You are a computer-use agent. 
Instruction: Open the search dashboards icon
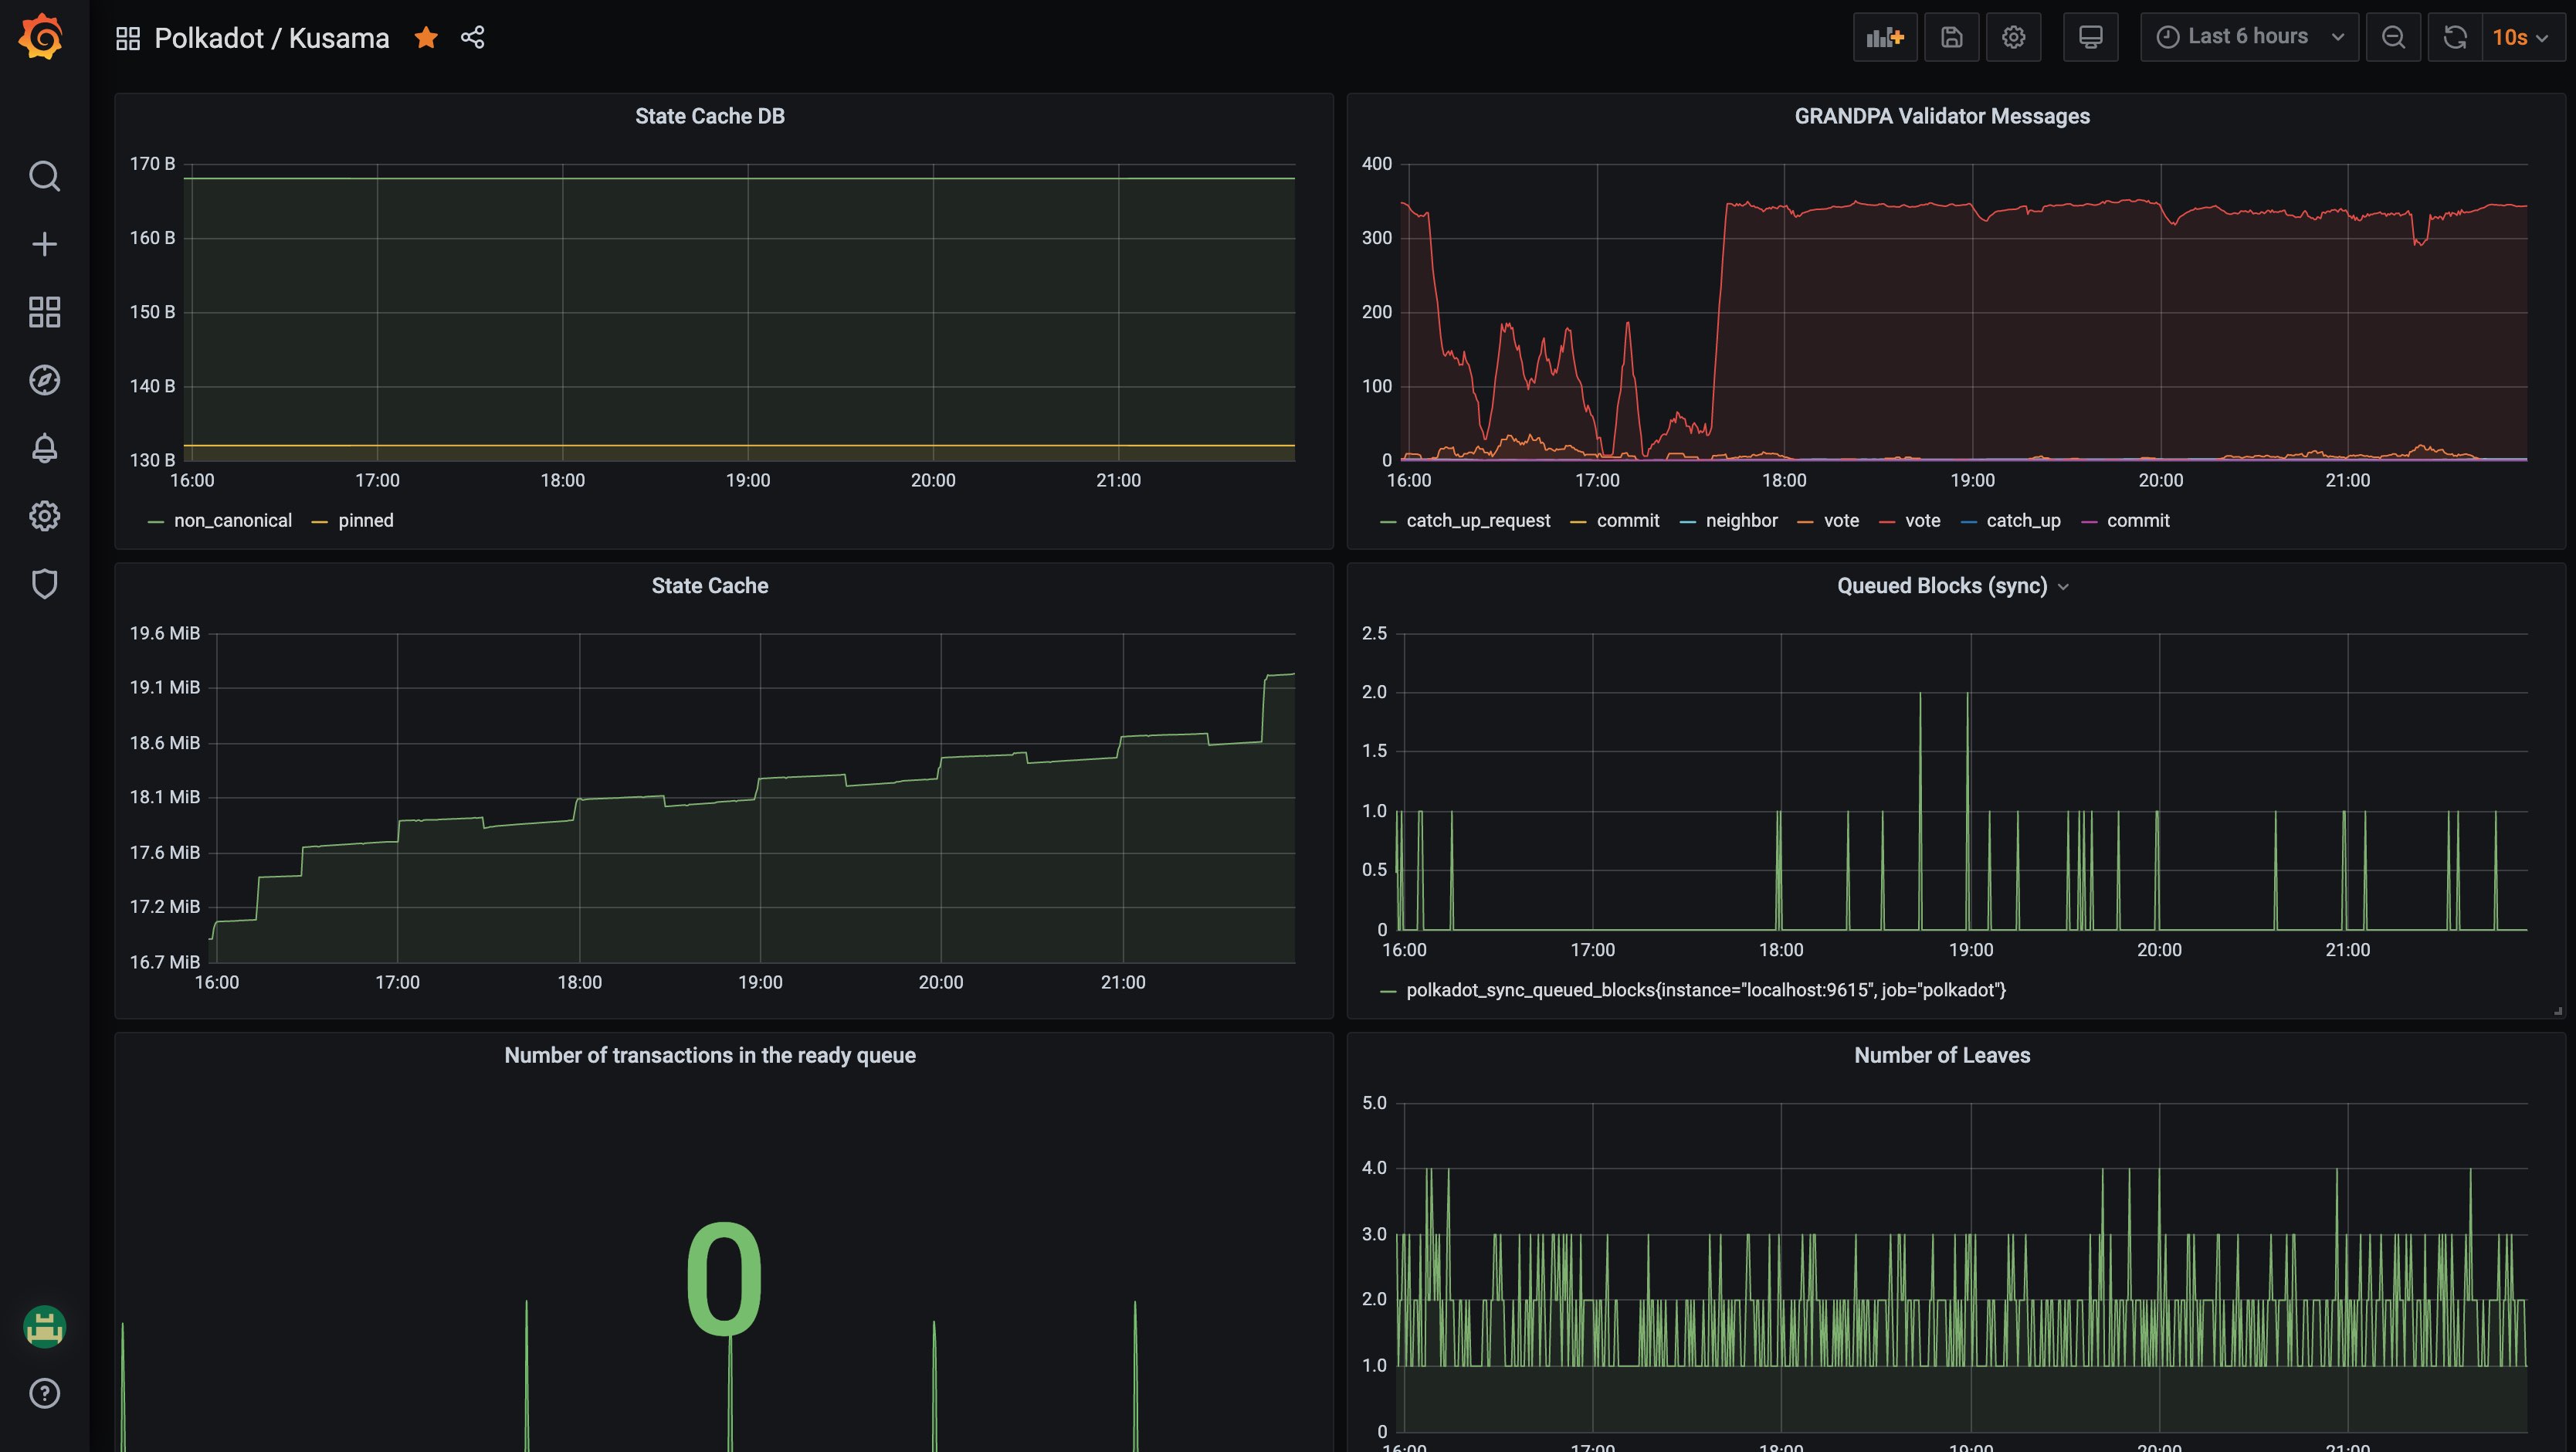44,176
